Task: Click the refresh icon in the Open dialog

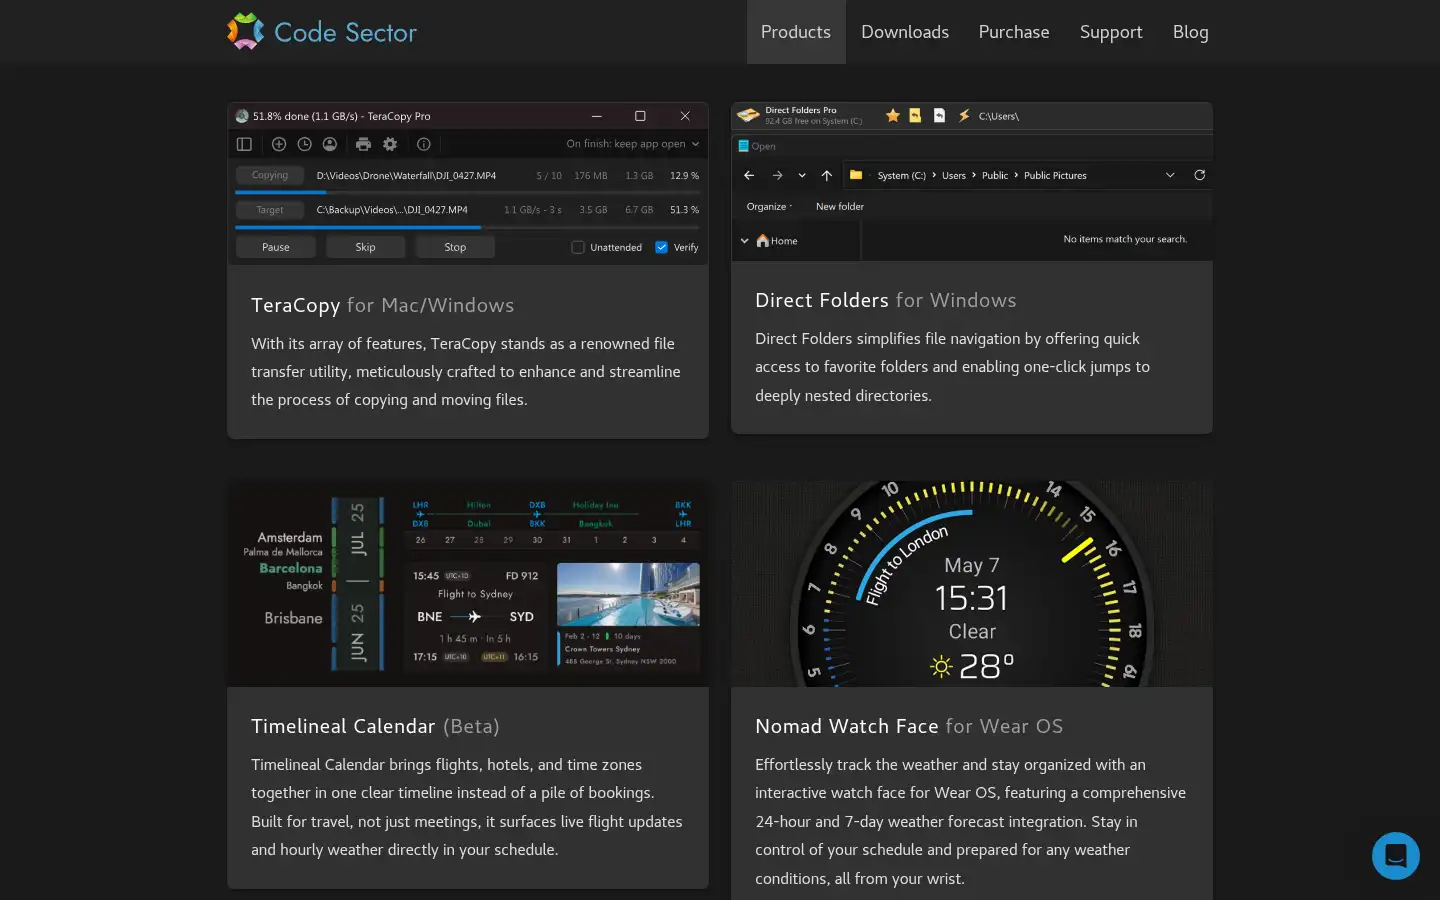Action: coord(1199,175)
